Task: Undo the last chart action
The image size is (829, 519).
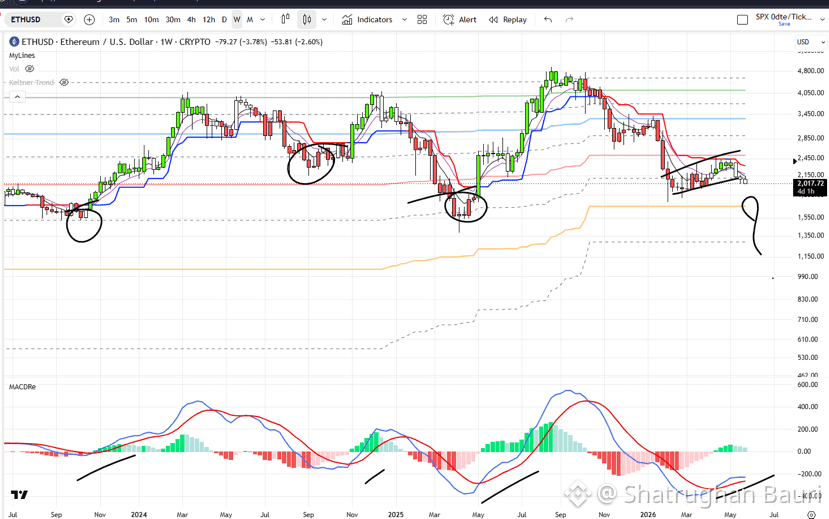Action: pyautogui.click(x=548, y=20)
